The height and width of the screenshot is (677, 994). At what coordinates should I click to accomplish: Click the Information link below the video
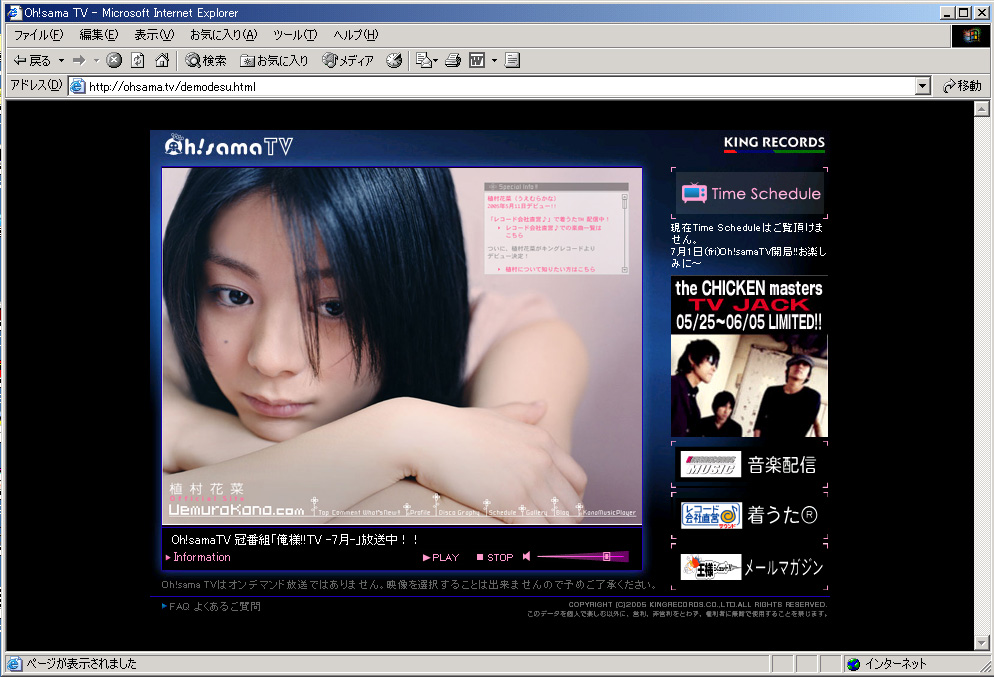[x=201, y=557]
